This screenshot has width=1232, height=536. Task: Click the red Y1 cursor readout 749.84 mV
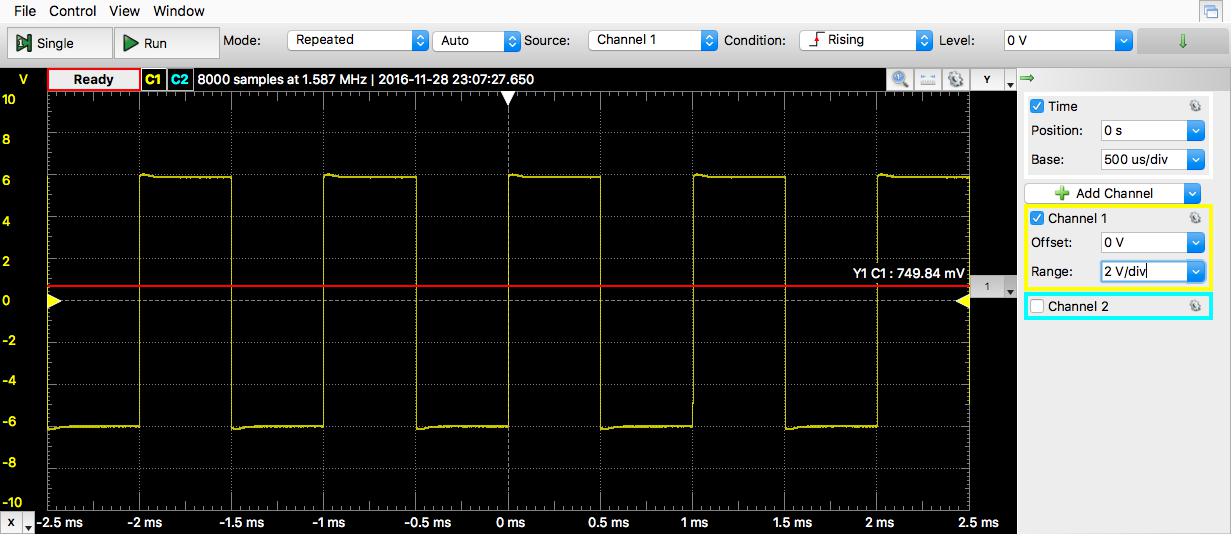(909, 273)
